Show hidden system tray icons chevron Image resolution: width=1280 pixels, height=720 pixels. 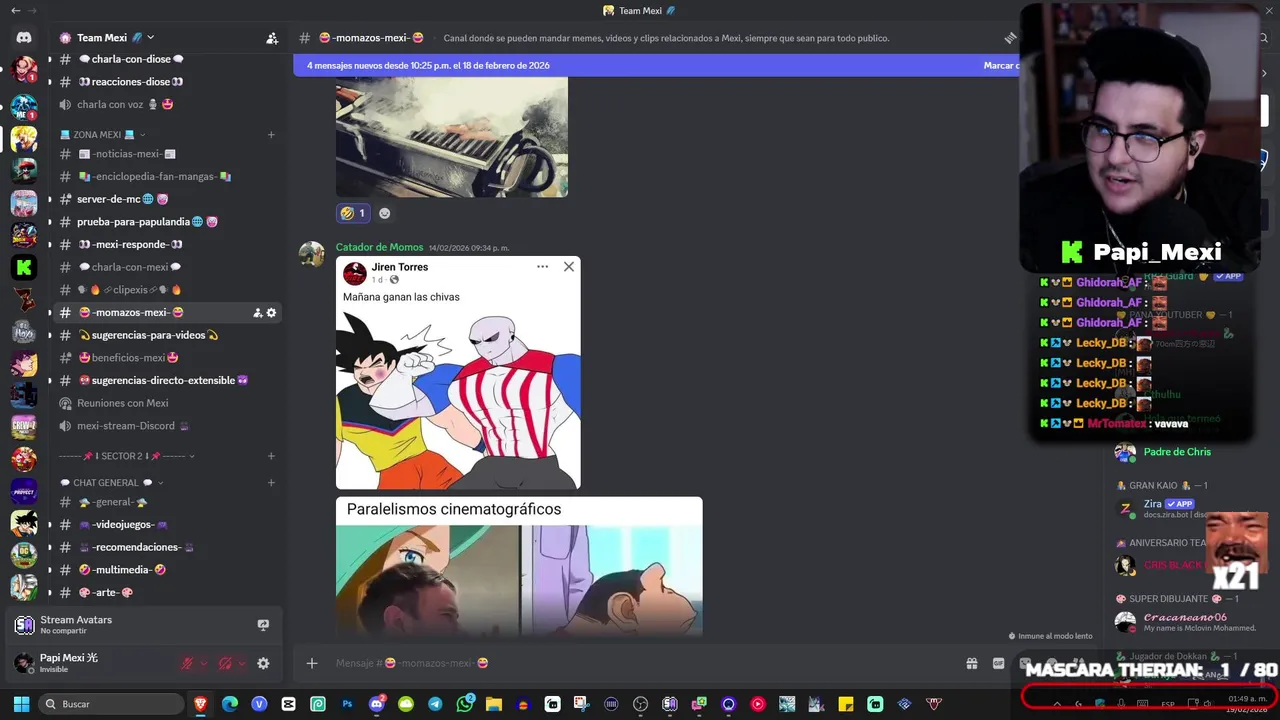[1057, 704]
